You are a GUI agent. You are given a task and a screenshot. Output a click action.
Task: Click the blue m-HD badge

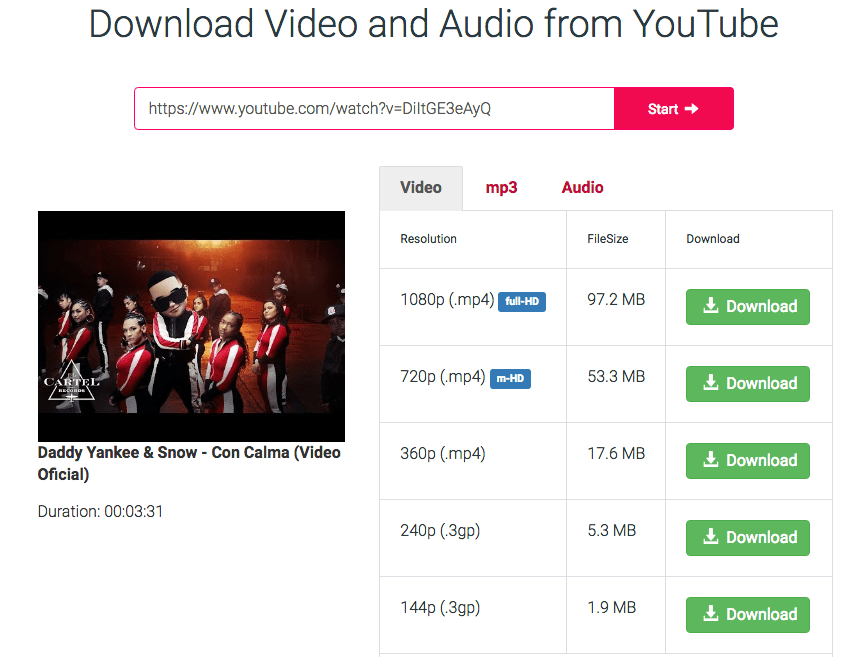click(x=510, y=378)
